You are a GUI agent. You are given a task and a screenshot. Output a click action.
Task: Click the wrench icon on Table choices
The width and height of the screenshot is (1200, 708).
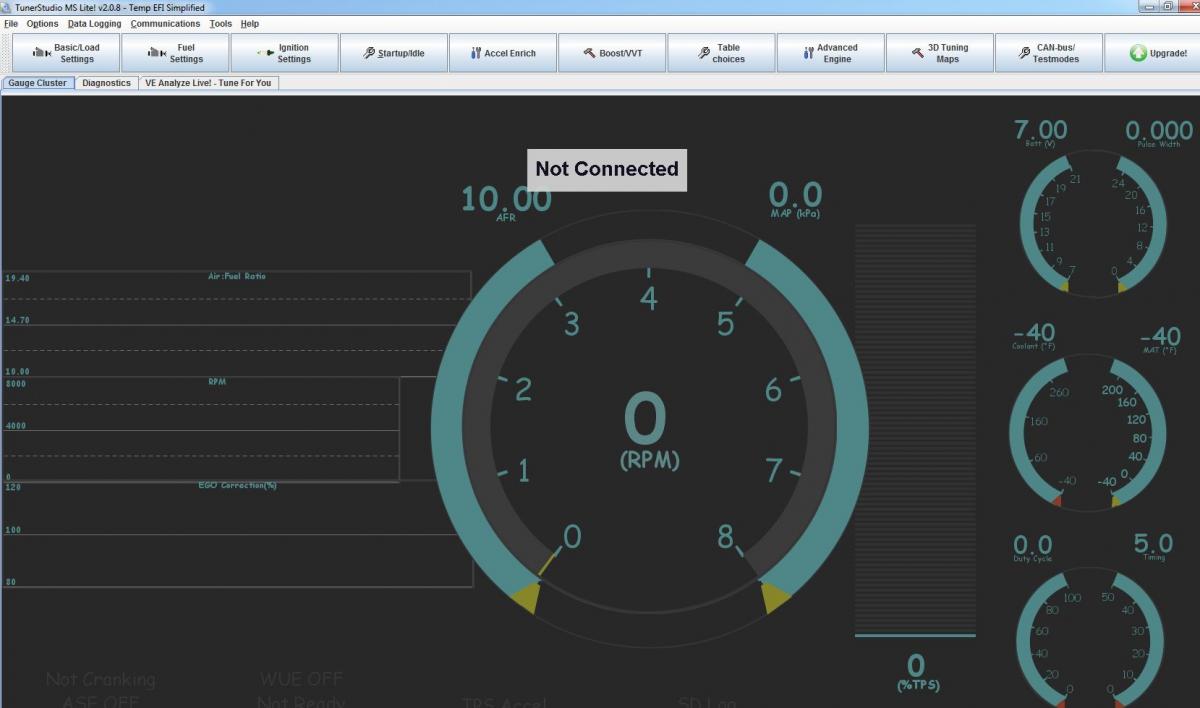pyautogui.click(x=703, y=53)
